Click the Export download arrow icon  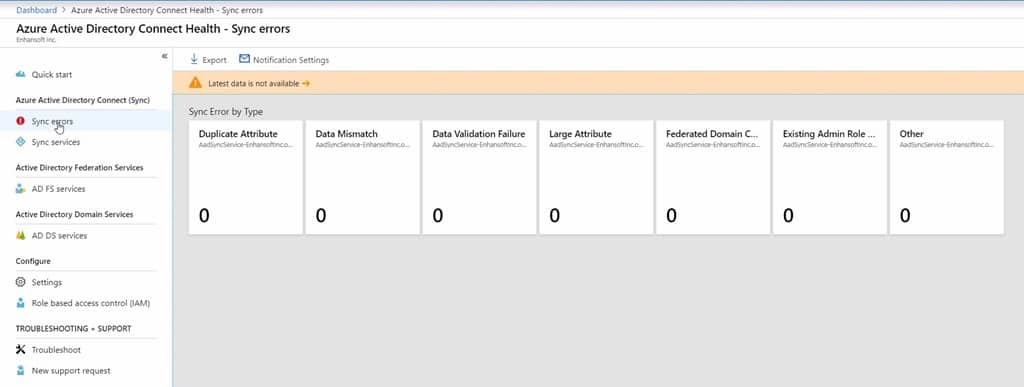point(194,59)
